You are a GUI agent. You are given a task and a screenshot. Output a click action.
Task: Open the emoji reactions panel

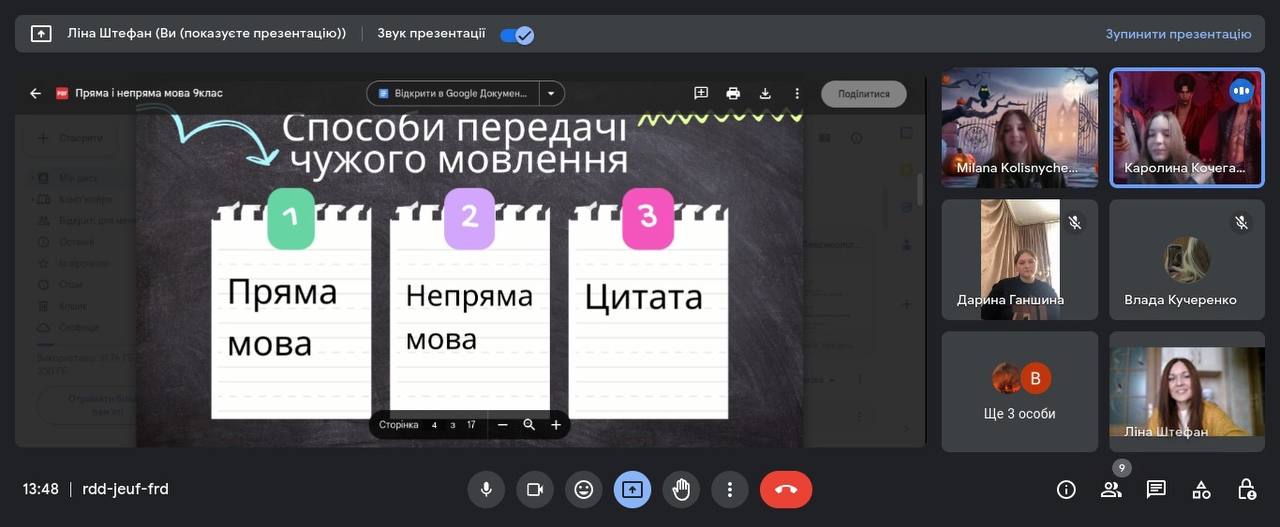pos(584,489)
